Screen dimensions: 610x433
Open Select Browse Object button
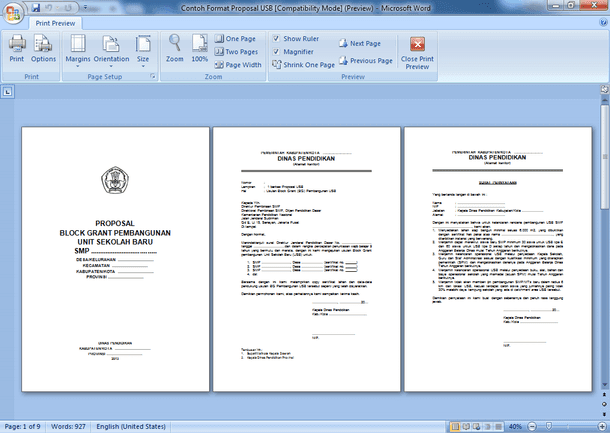tap(605, 405)
